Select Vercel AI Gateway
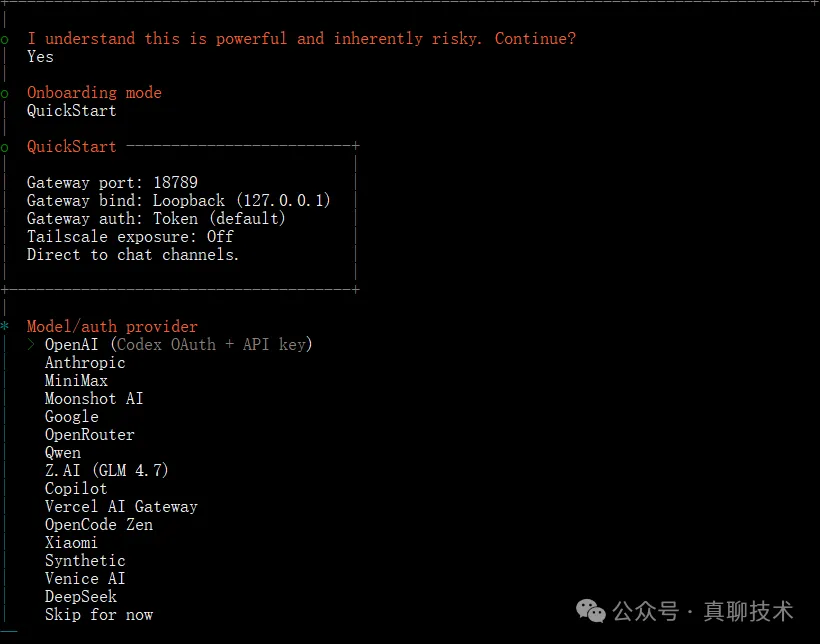The height and width of the screenshot is (644, 820). click(x=121, y=507)
